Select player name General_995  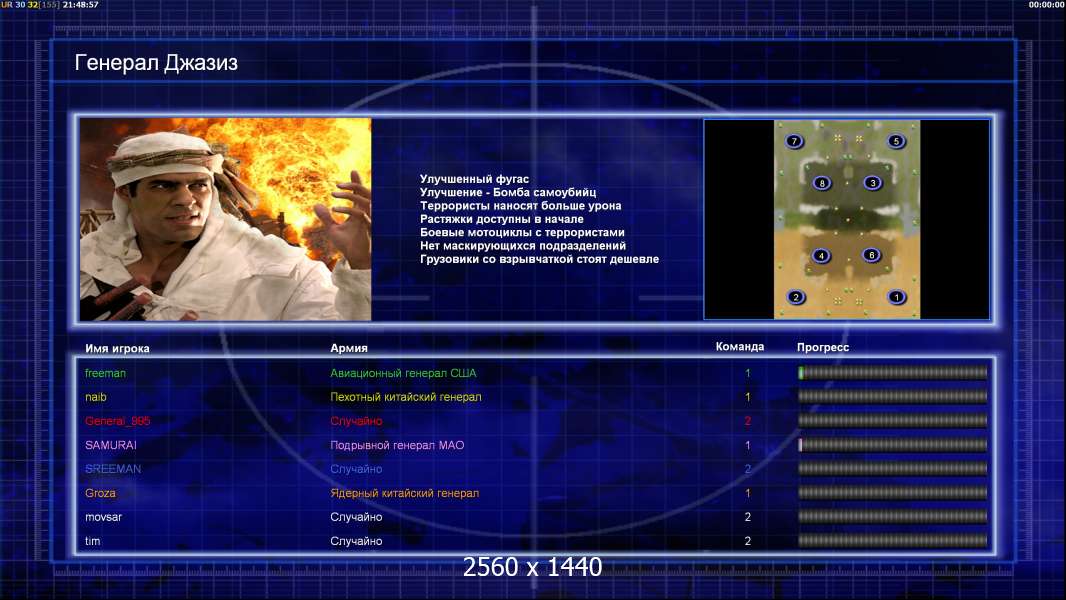tap(118, 421)
